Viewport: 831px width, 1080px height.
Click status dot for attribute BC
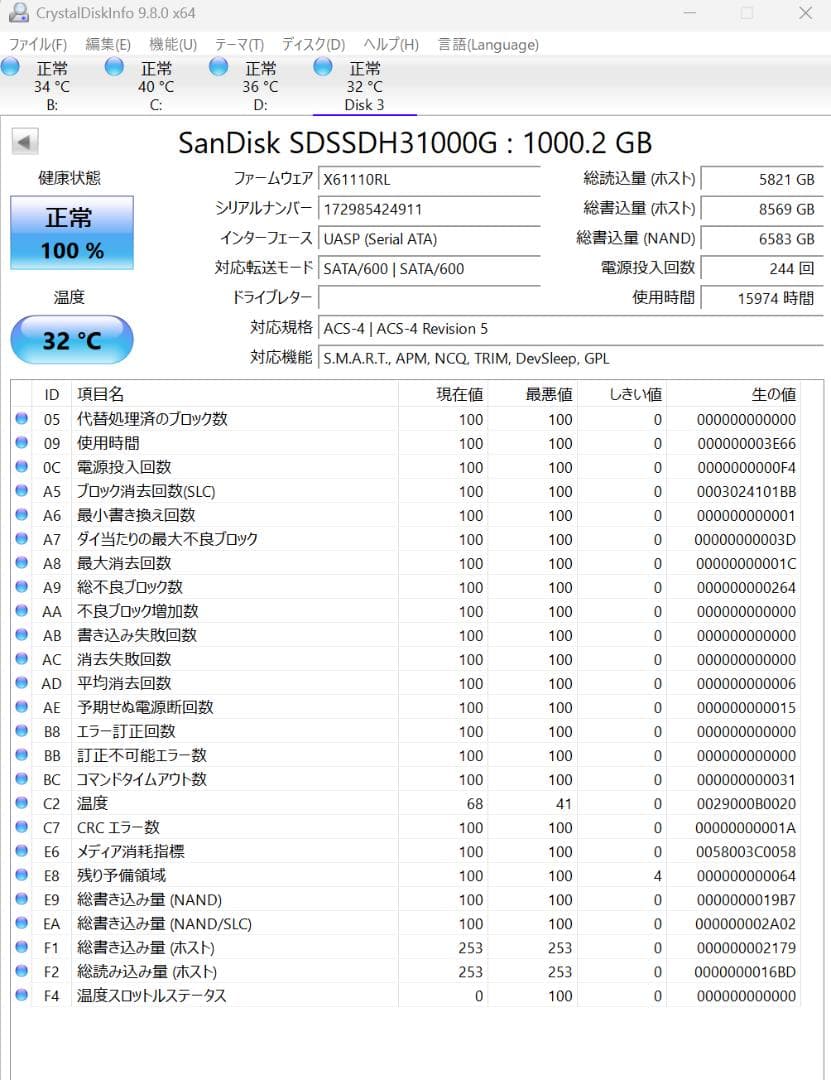click(x=21, y=779)
